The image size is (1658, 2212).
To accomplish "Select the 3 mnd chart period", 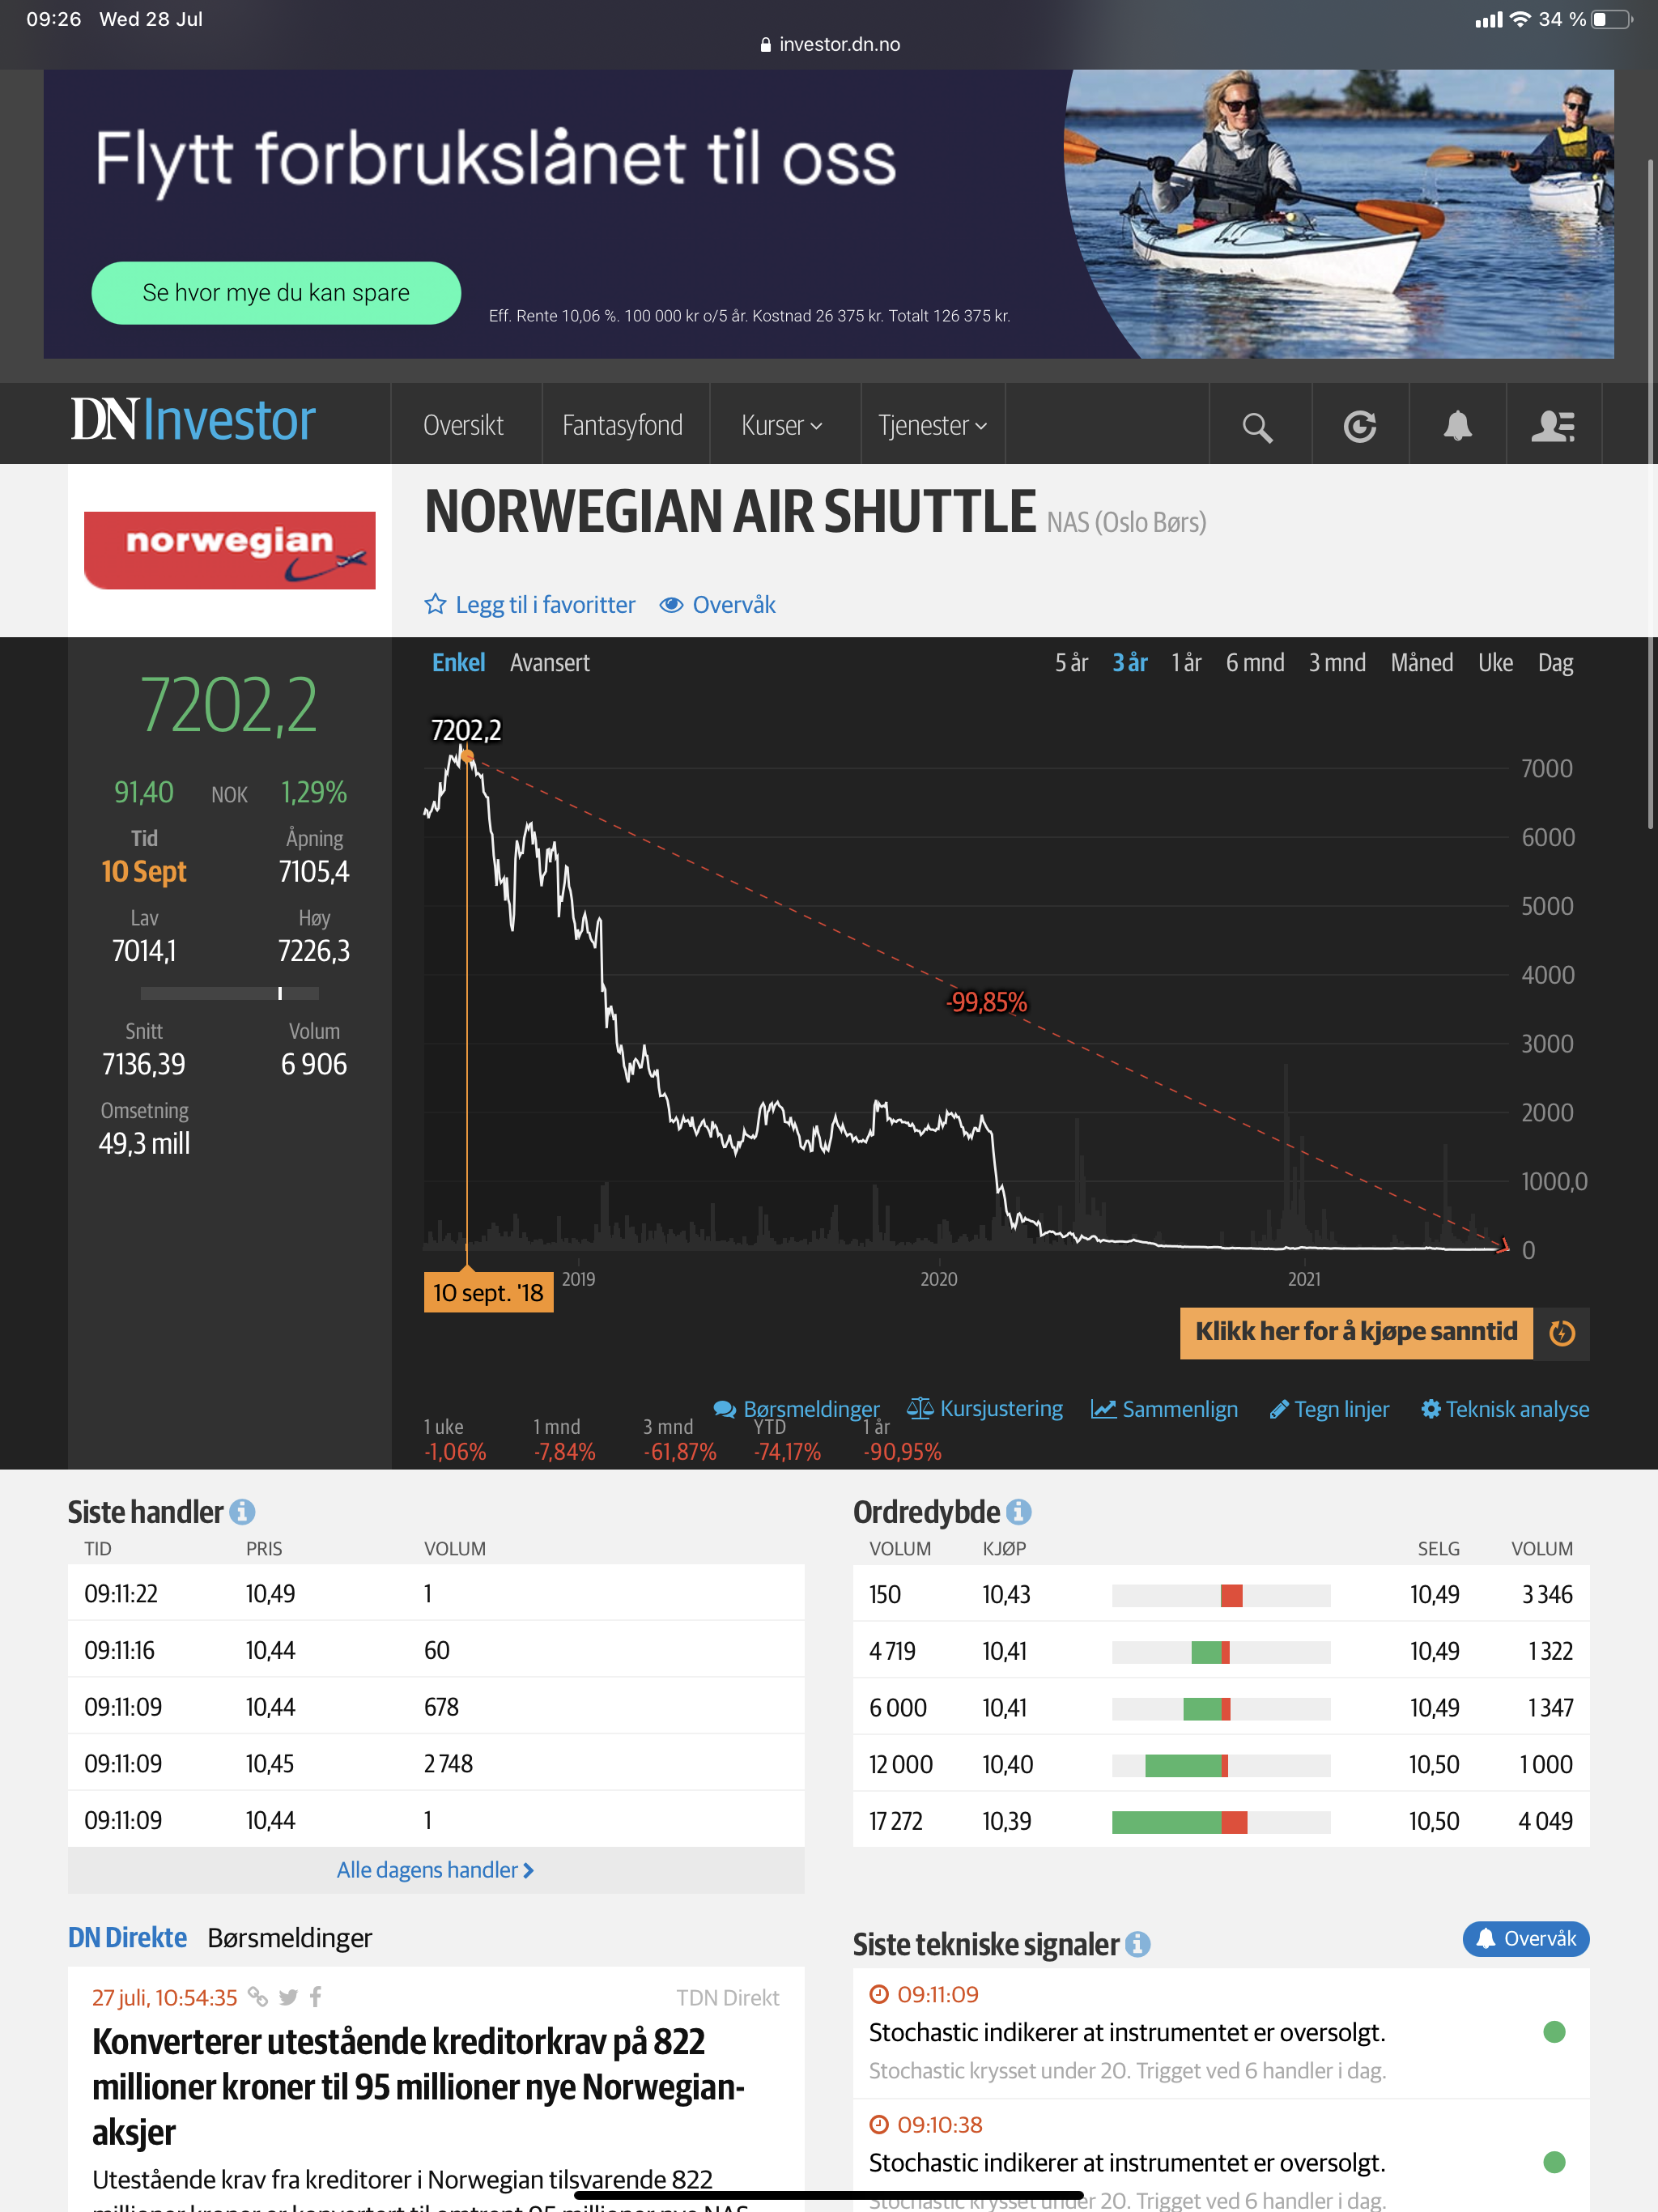I will [x=1337, y=663].
